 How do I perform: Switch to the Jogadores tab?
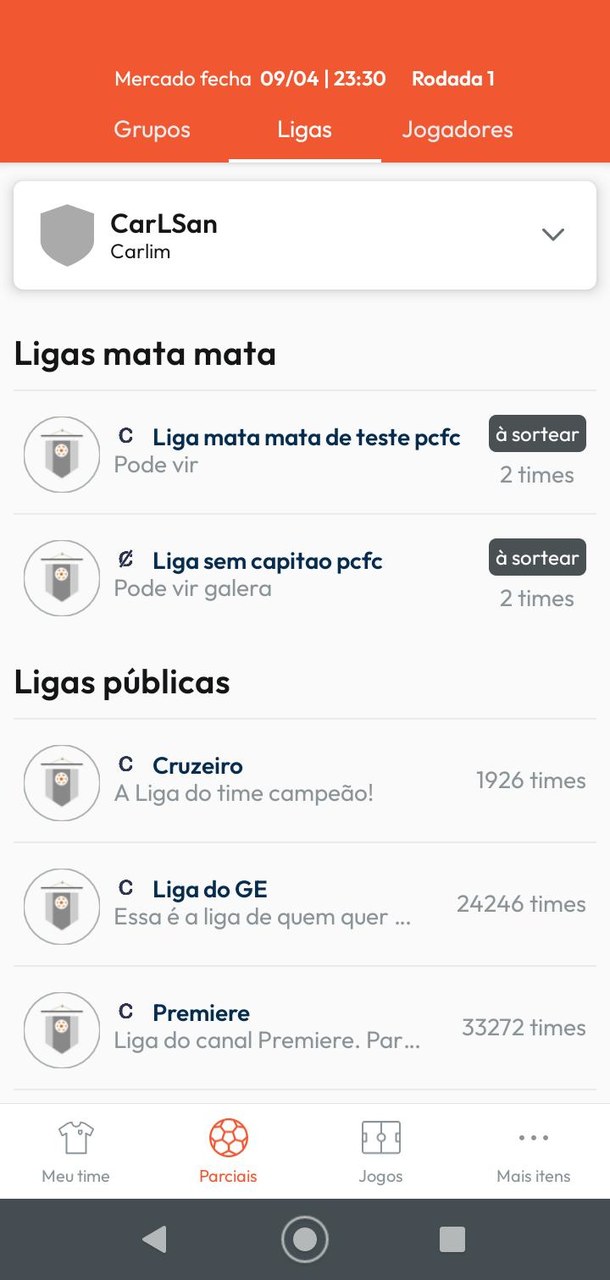pyautogui.click(x=457, y=130)
